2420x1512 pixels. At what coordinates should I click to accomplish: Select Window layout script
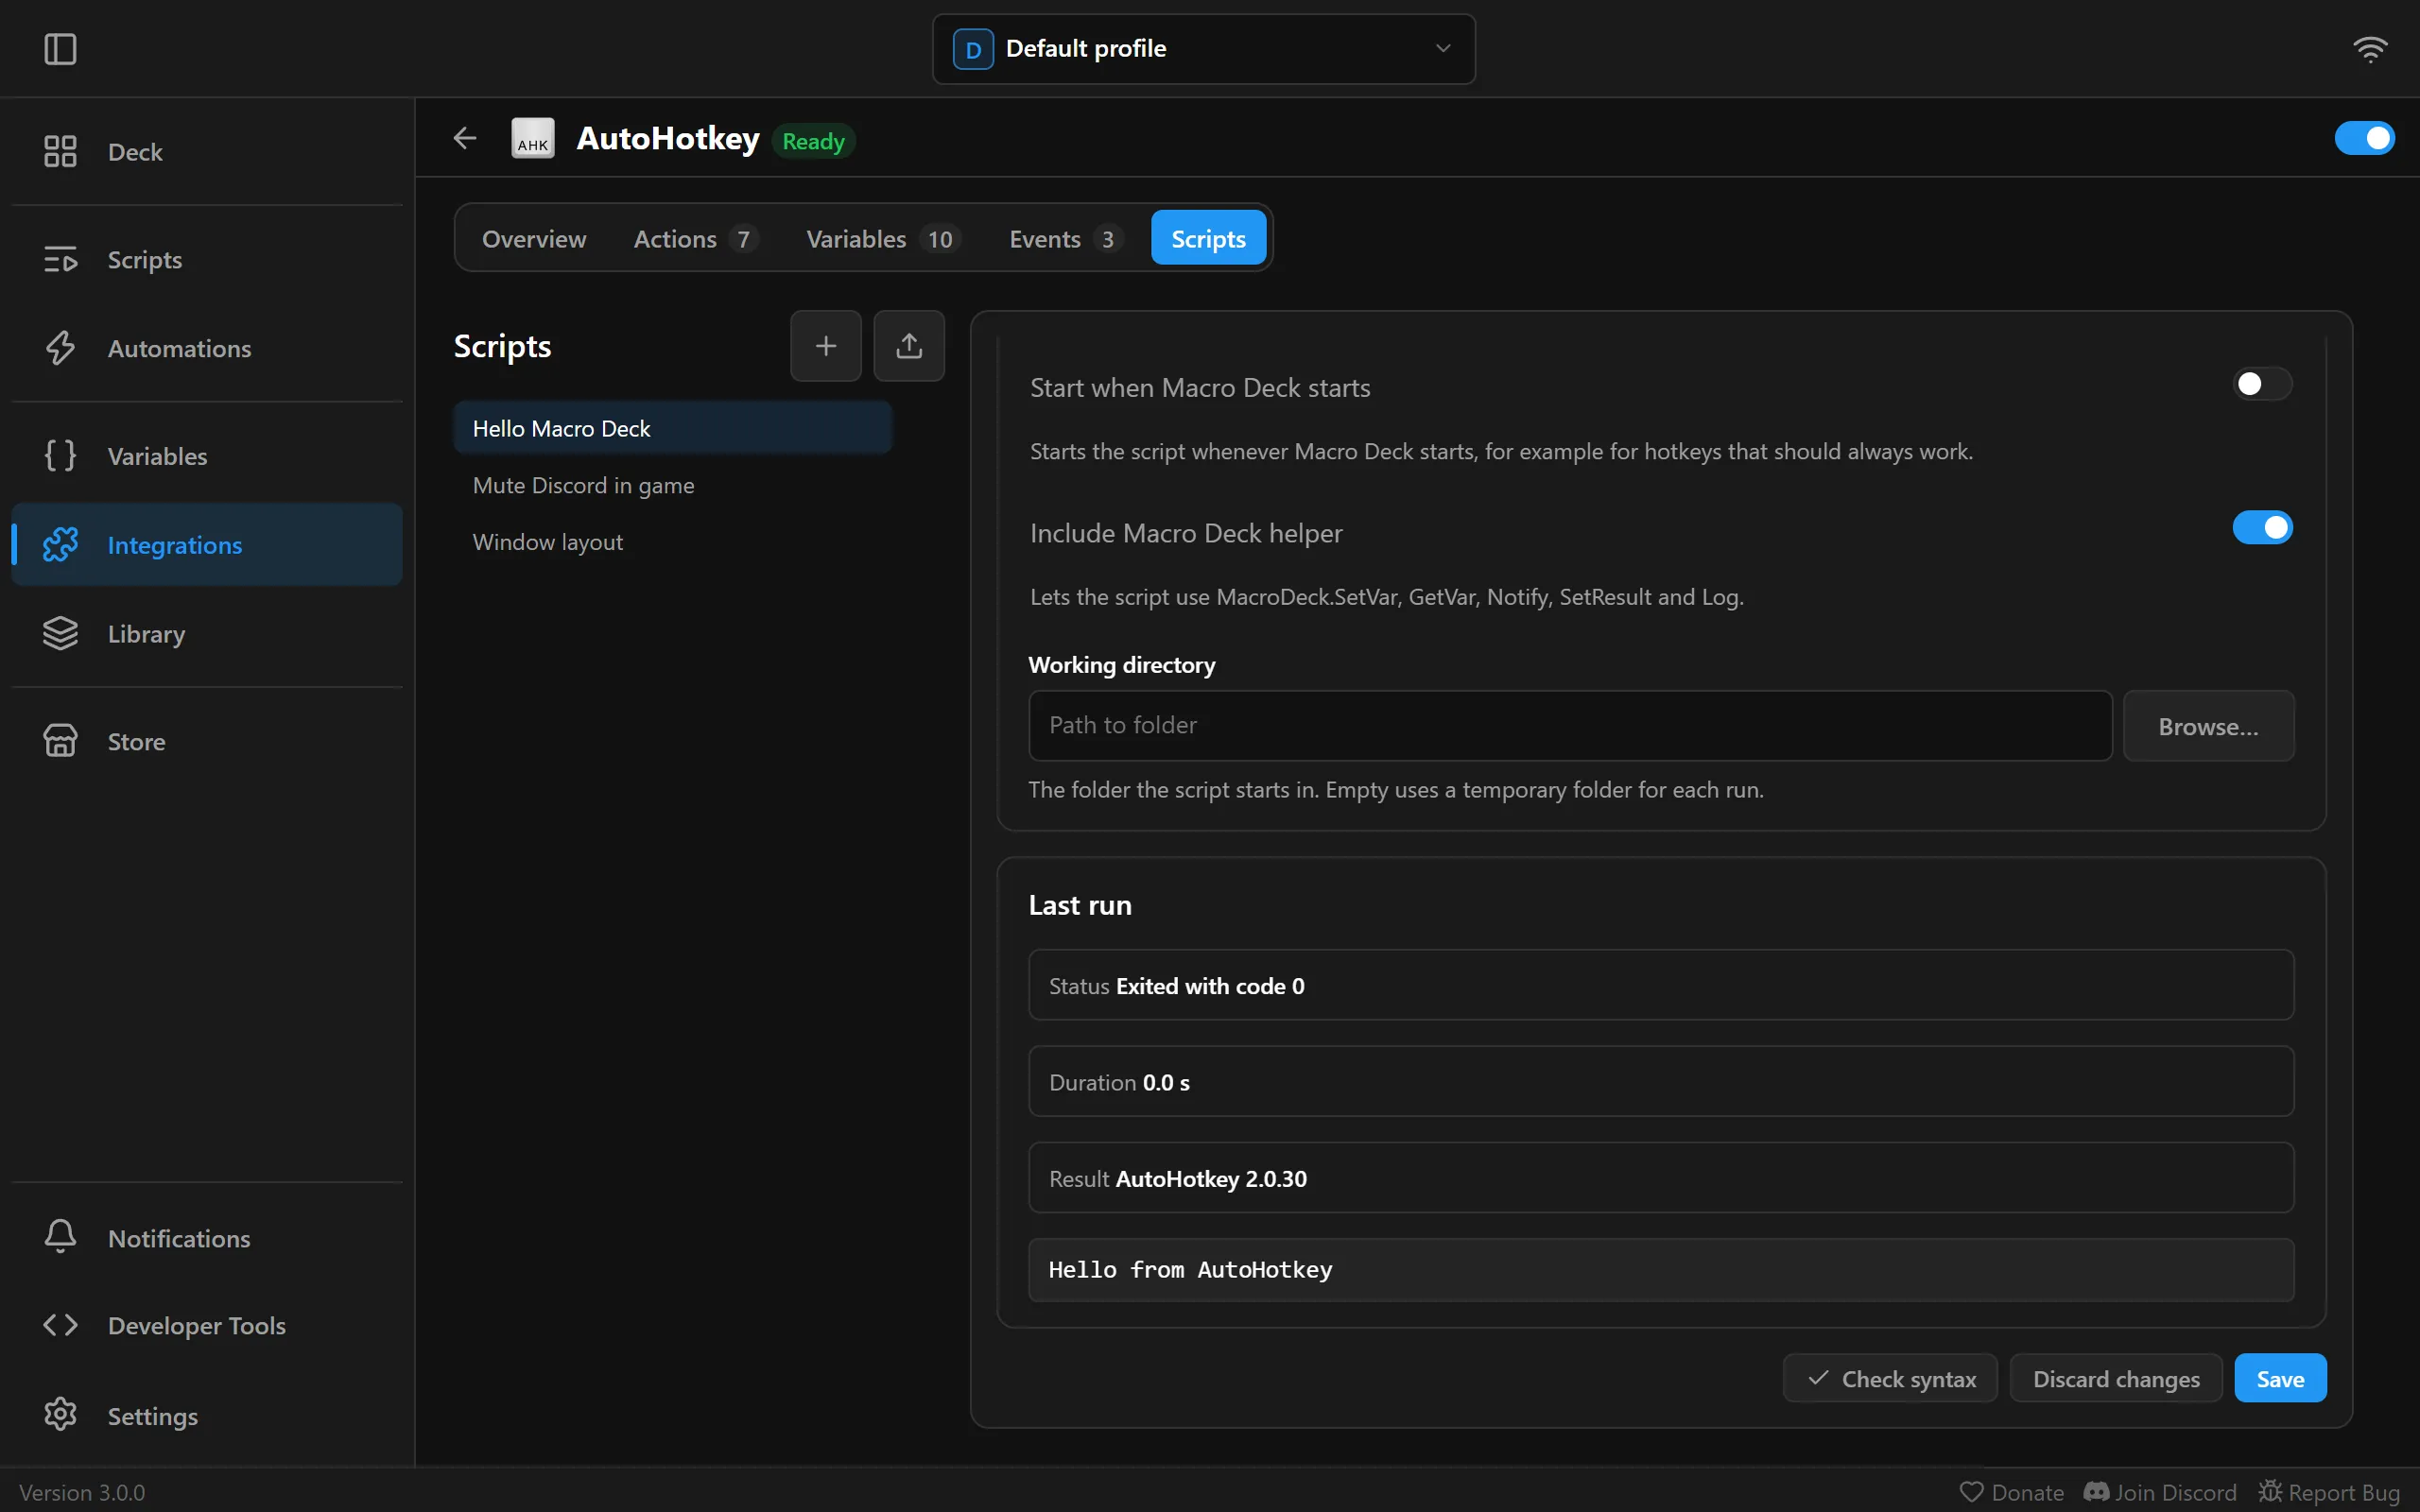coord(673,541)
